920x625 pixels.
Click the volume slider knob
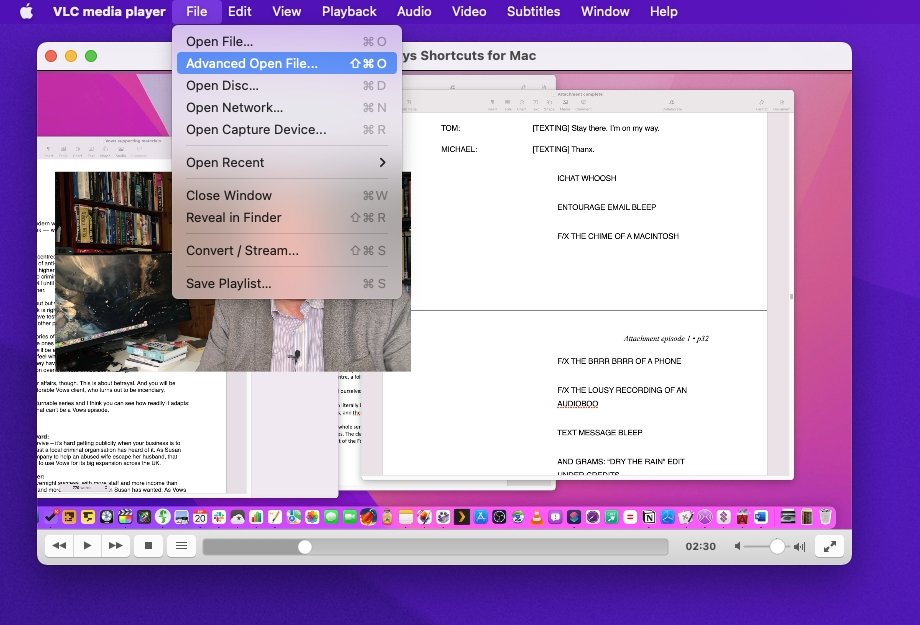pyautogui.click(x=777, y=546)
